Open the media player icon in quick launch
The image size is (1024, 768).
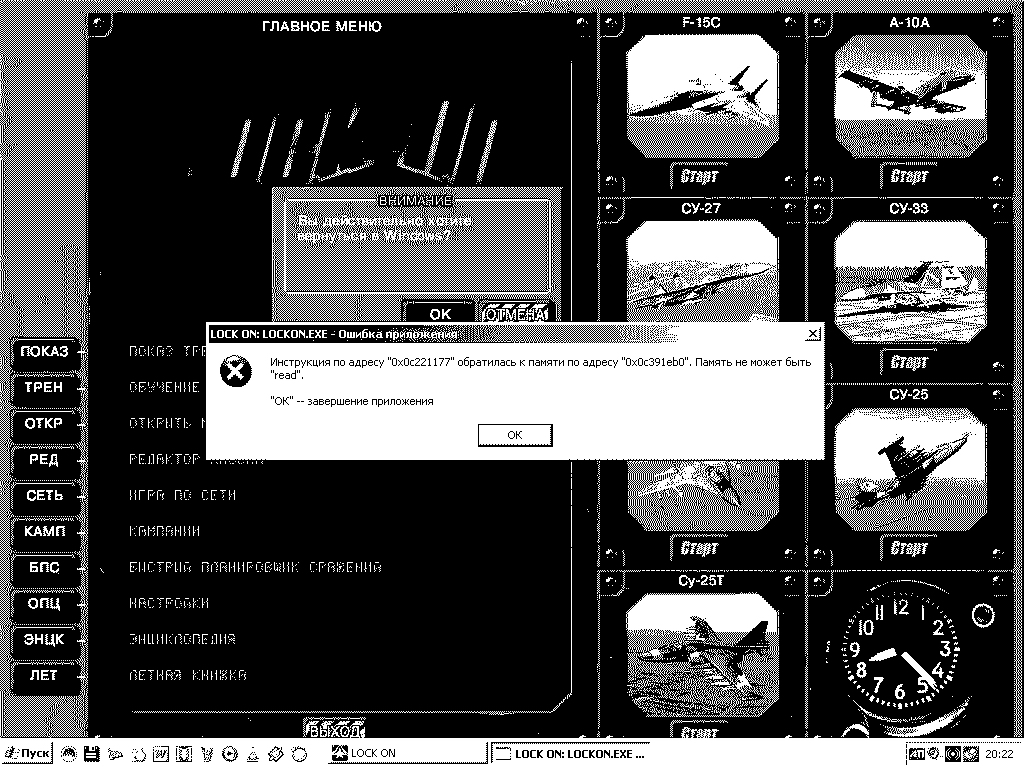[230, 754]
